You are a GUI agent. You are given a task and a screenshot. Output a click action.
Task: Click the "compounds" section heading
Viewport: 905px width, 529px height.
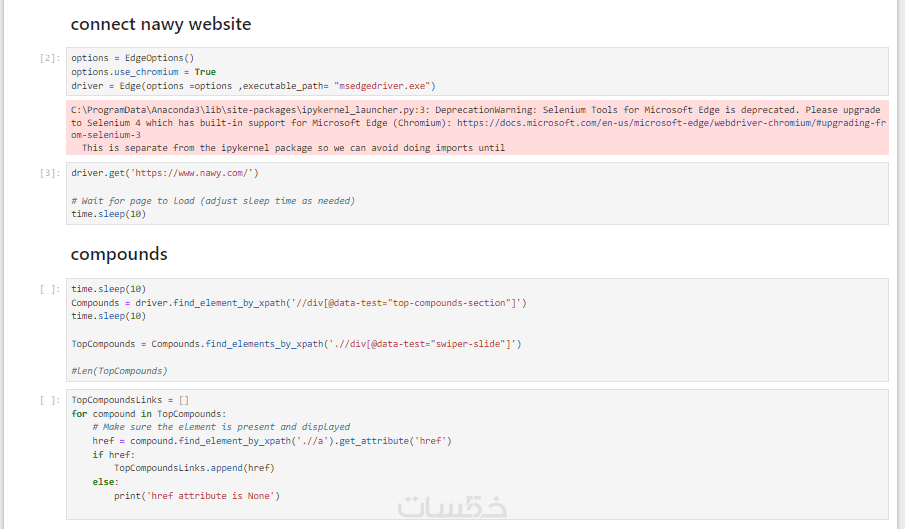pos(119,254)
